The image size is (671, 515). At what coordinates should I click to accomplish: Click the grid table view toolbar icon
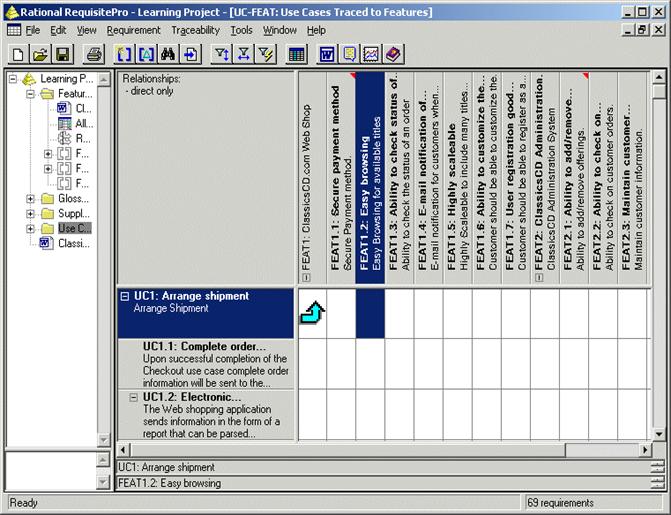click(297, 54)
